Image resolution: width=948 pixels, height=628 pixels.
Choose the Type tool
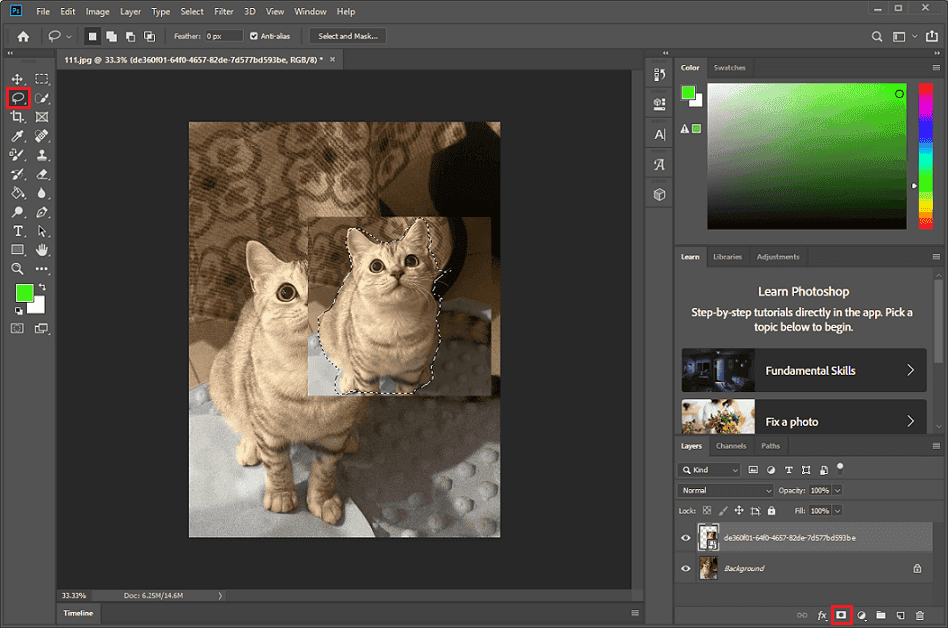click(19, 230)
